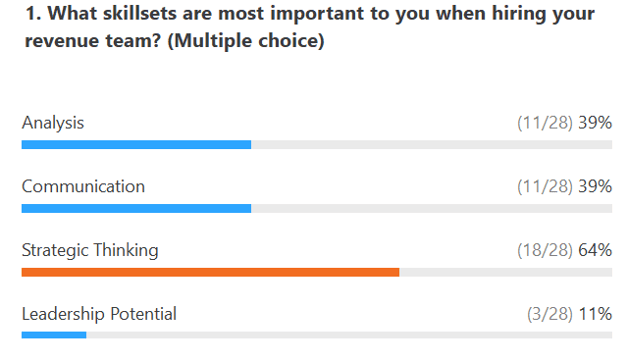Click the orange Strategic Thinking bar
This screenshot has height=361, width=628.
click(x=210, y=272)
